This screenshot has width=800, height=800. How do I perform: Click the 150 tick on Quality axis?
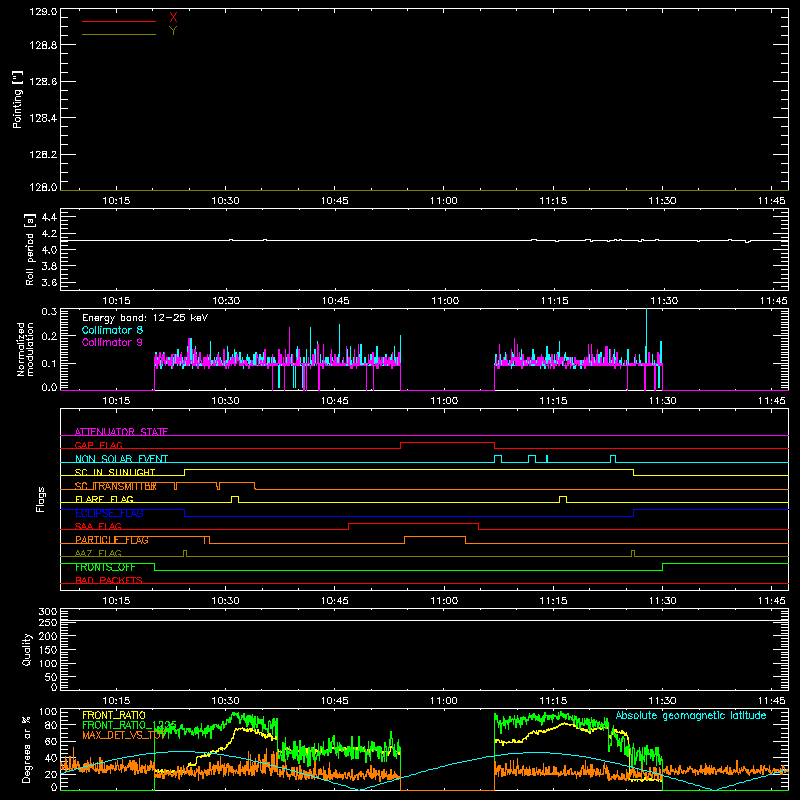pos(48,650)
